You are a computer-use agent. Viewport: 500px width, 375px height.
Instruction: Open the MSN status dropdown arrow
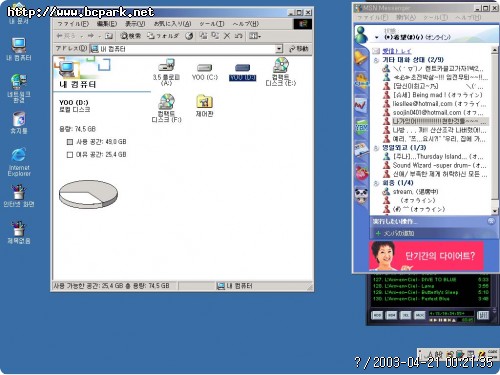(x=377, y=37)
